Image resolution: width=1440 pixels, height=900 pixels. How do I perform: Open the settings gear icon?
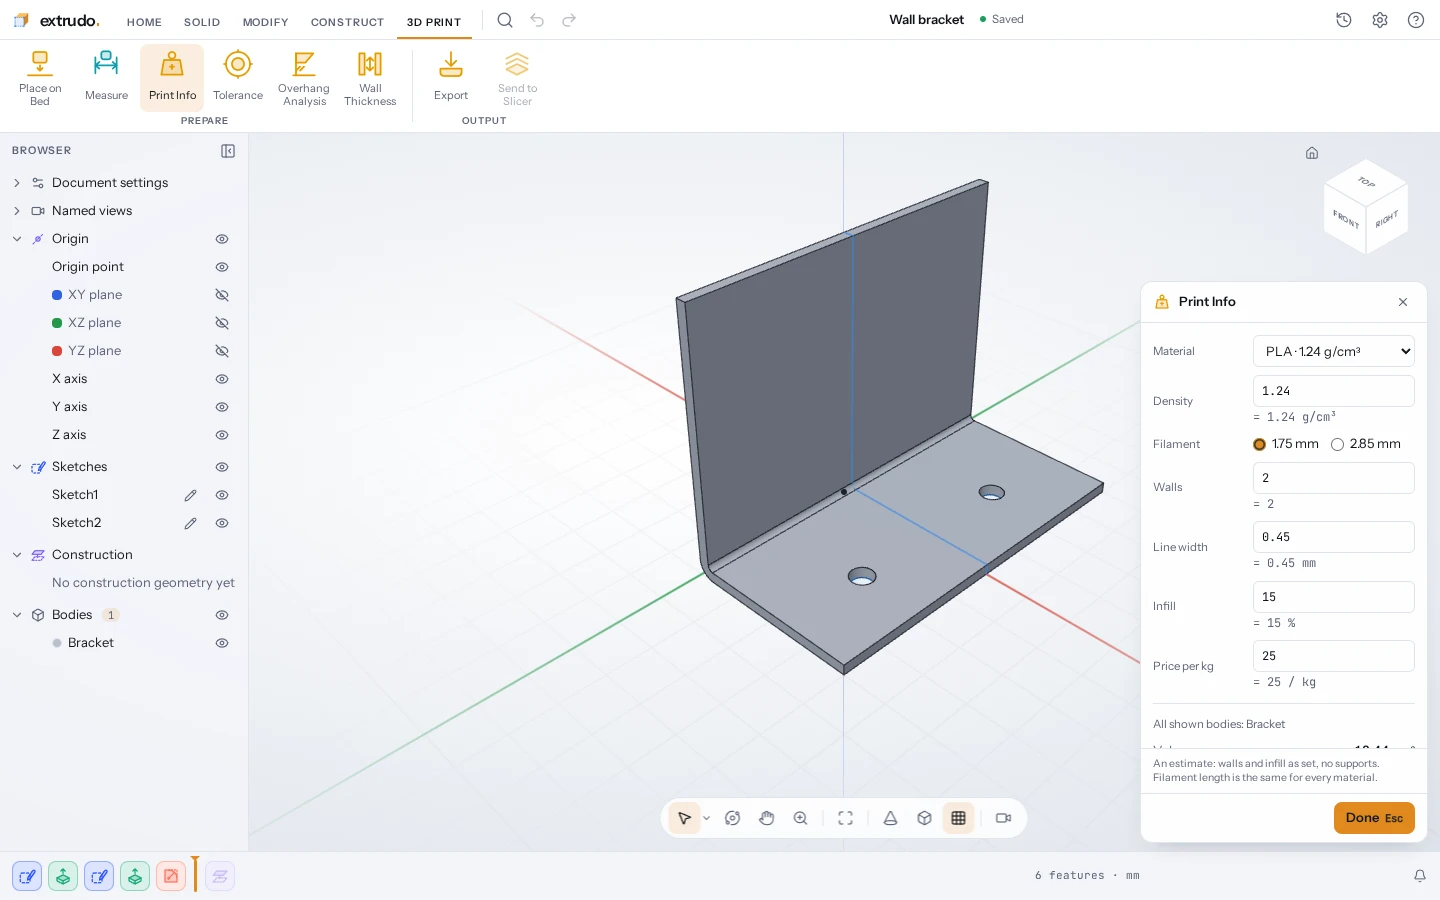(x=1380, y=20)
